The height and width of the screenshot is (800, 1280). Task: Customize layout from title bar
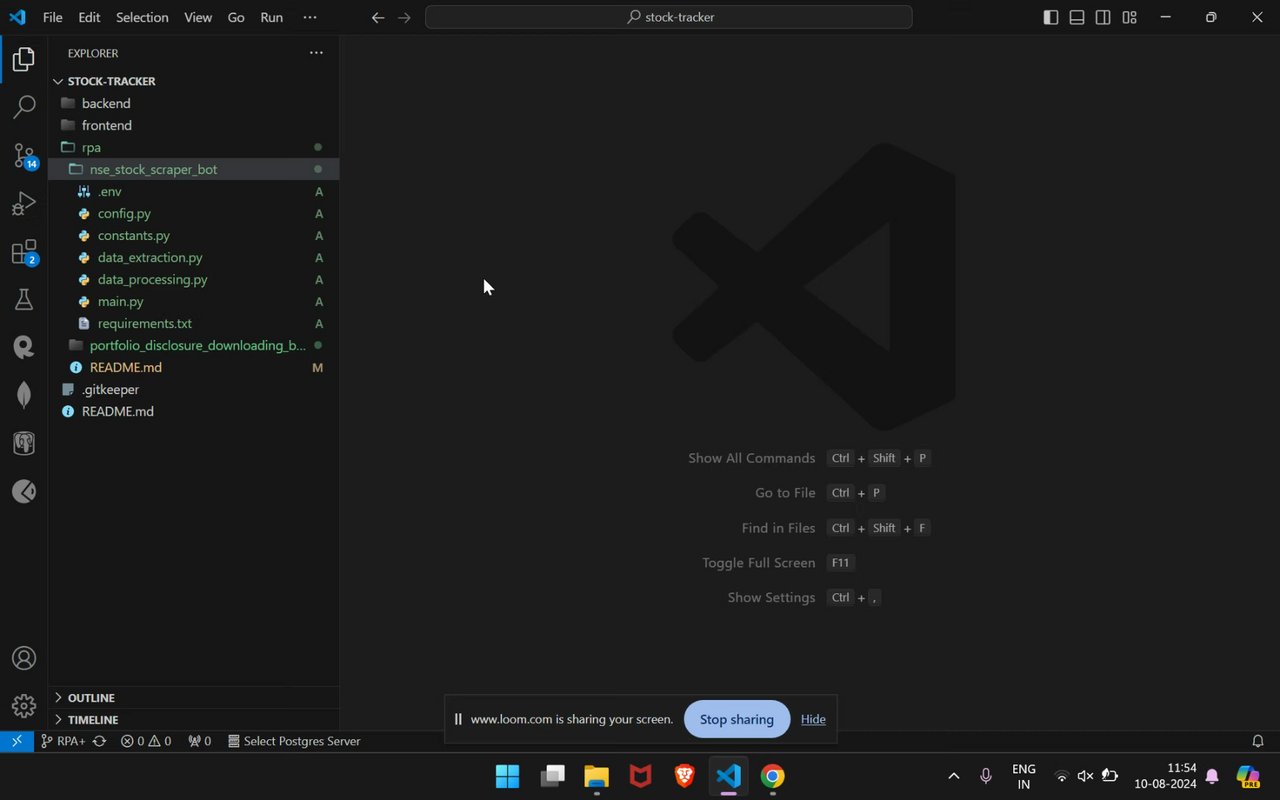point(1129,17)
